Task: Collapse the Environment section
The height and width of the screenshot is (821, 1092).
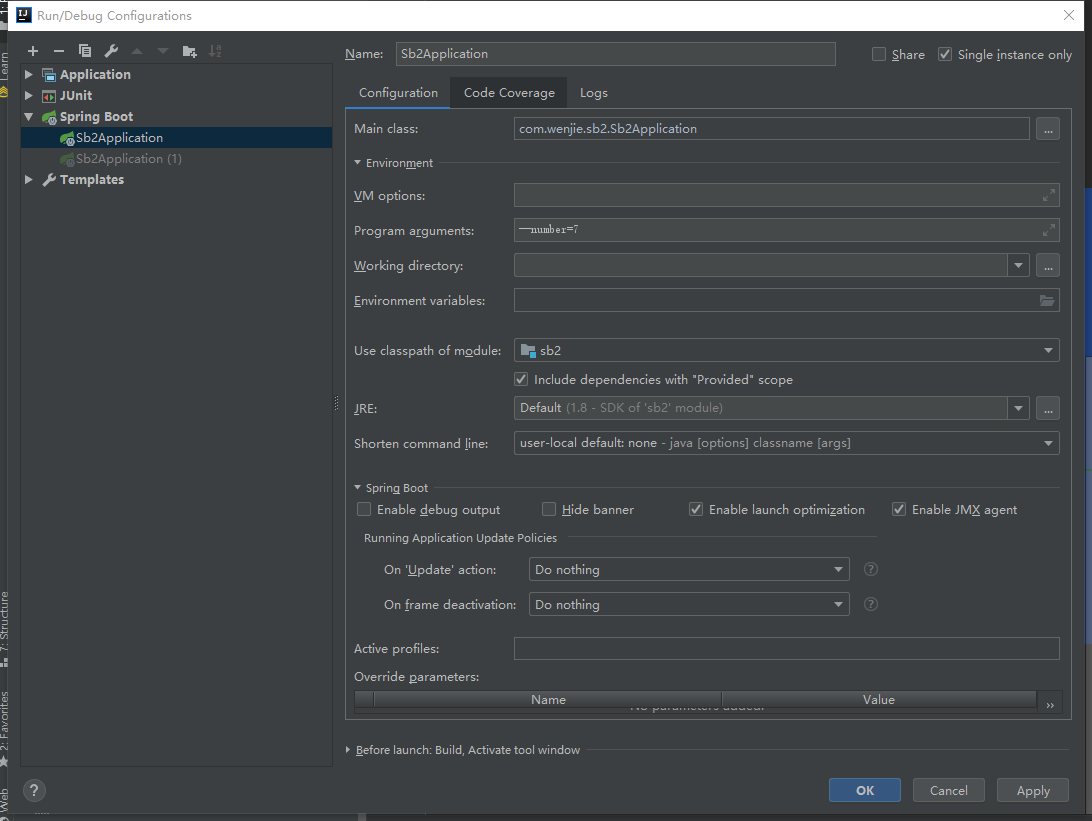Action: point(357,163)
